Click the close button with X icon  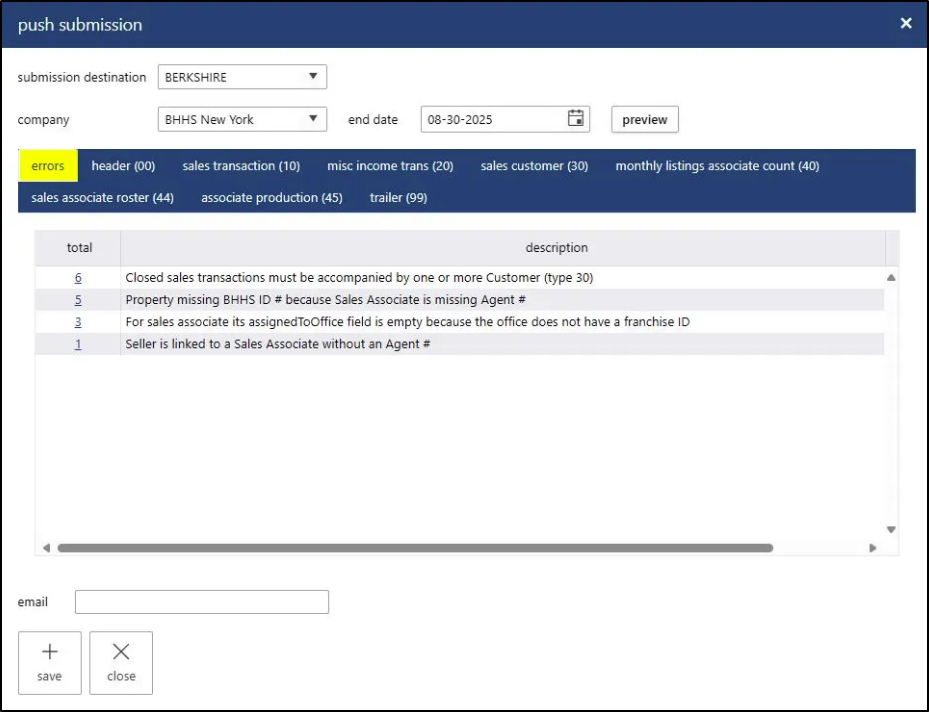121,663
